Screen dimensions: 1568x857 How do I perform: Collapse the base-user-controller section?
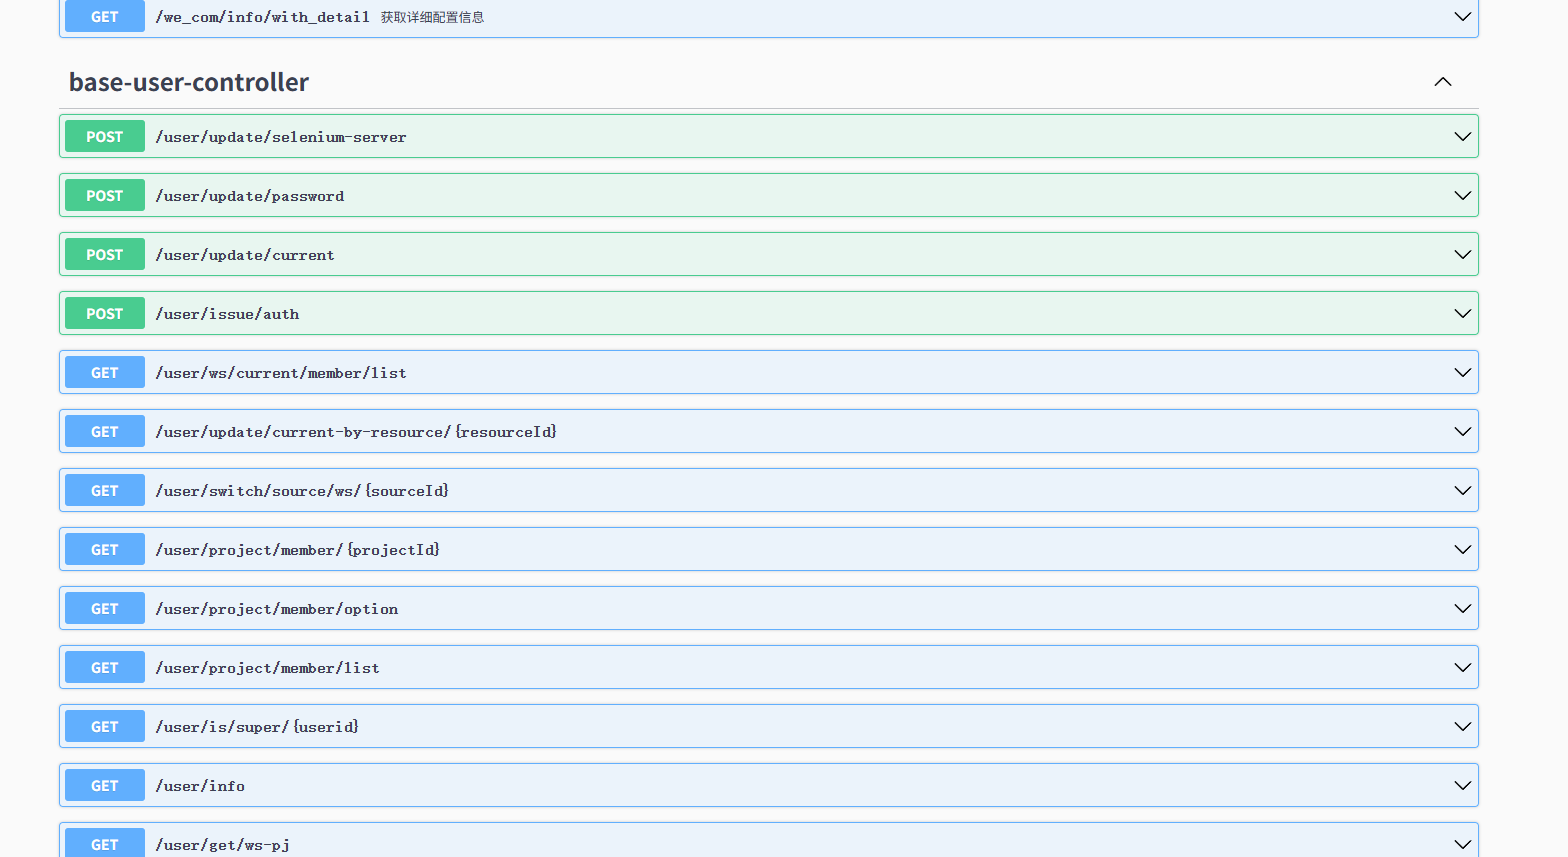click(x=1442, y=82)
